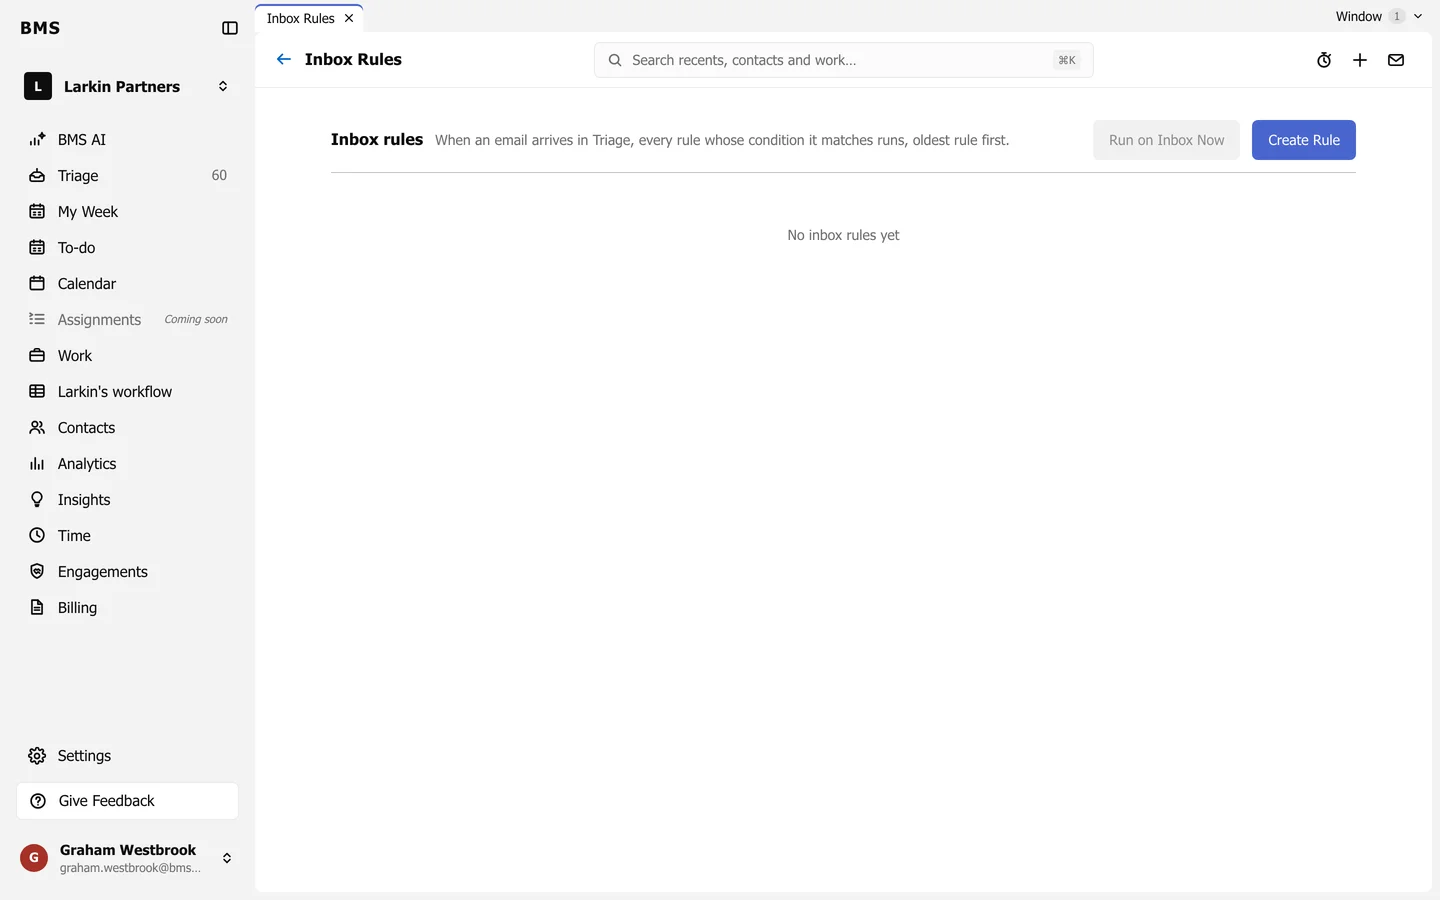The image size is (1440, 900).
Task: Open the Triage inbox icon
Action: click(37, 176)
